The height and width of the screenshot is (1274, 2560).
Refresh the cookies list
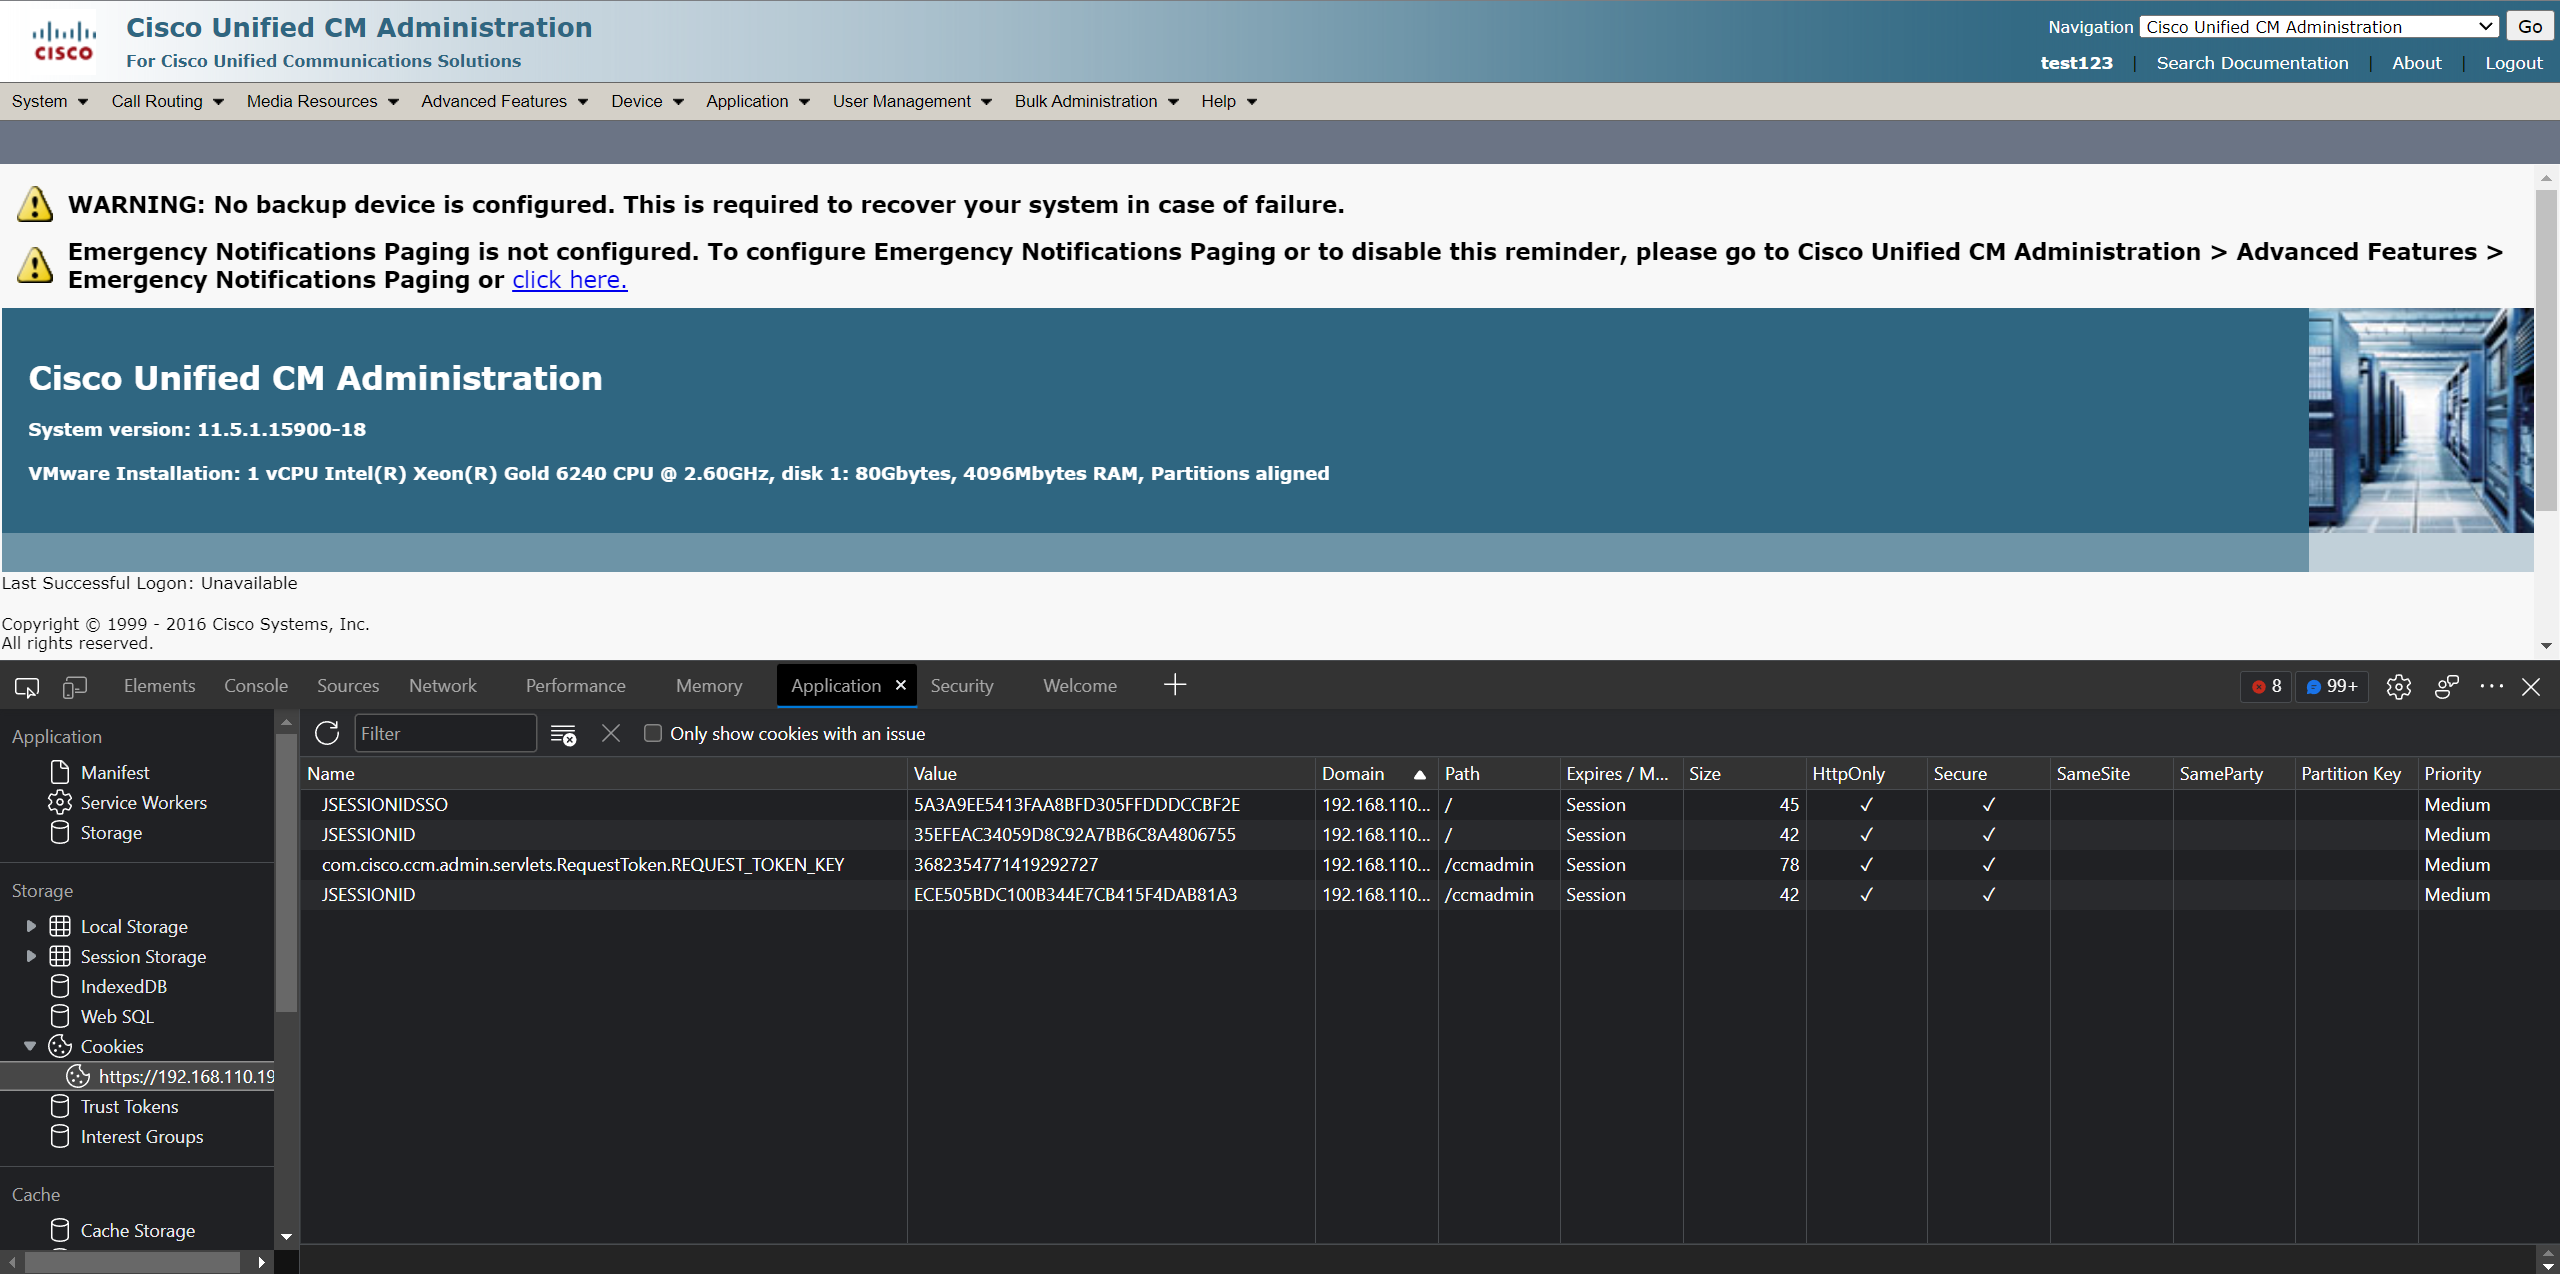pyautogui.click(x=327, y=733)
